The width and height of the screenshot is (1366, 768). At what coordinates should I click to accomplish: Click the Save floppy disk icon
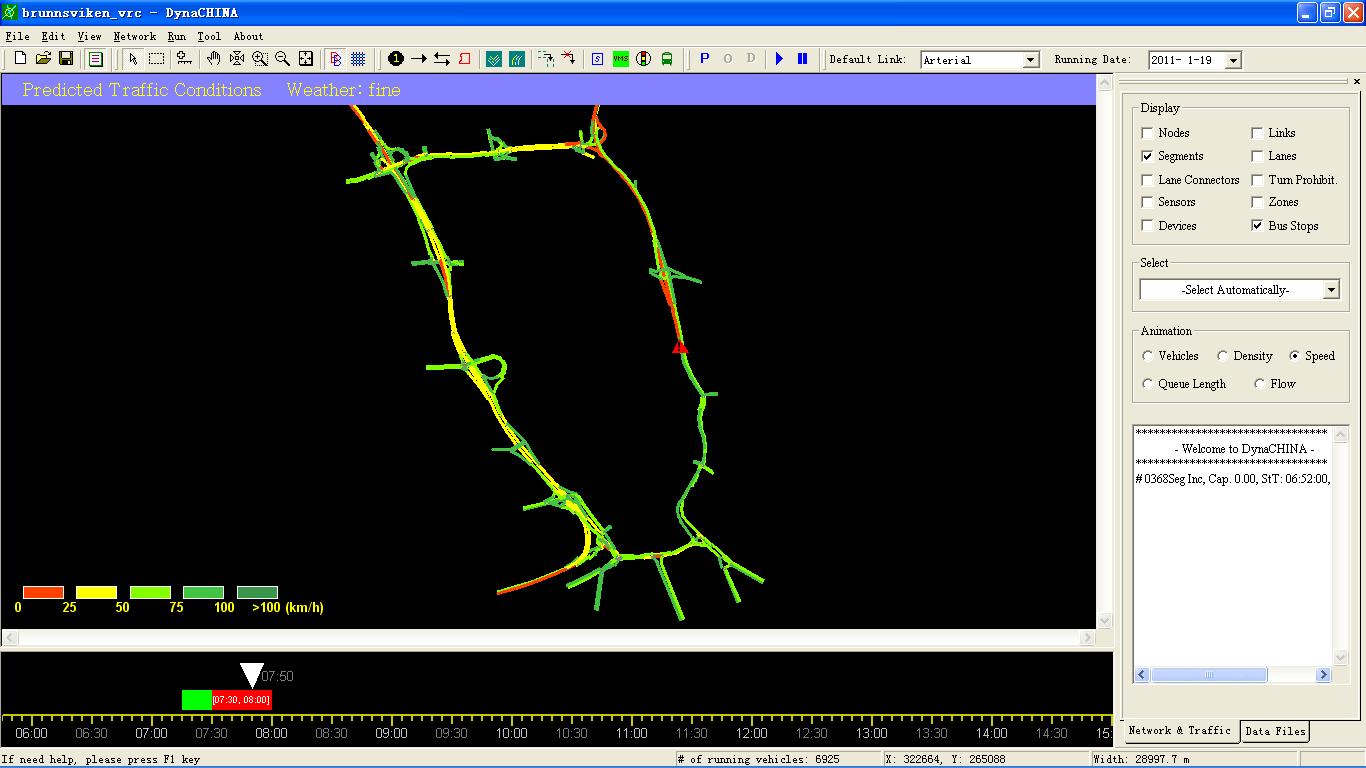click(66, 59)
